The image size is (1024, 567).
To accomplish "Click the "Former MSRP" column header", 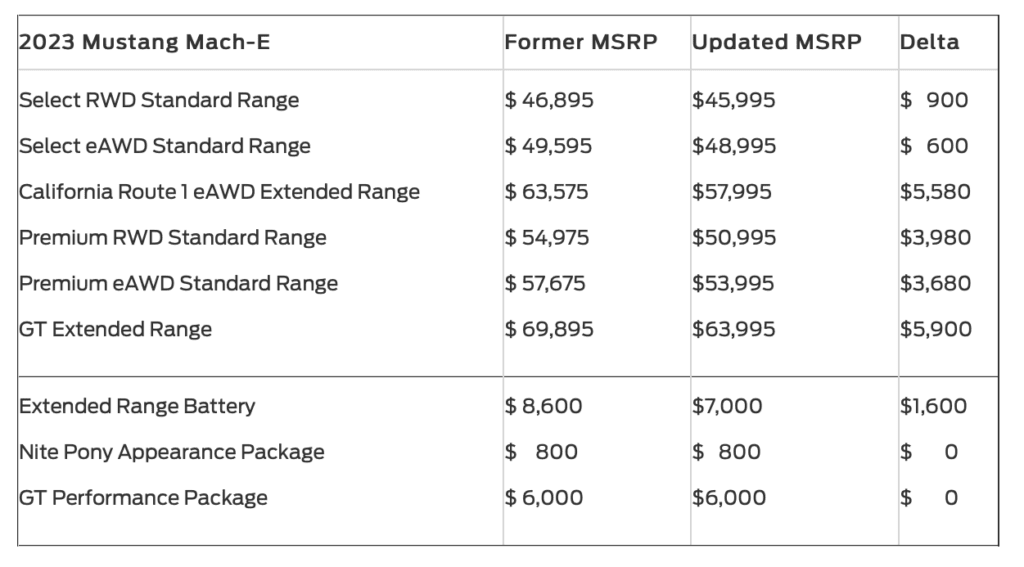I will coord(581,42).
